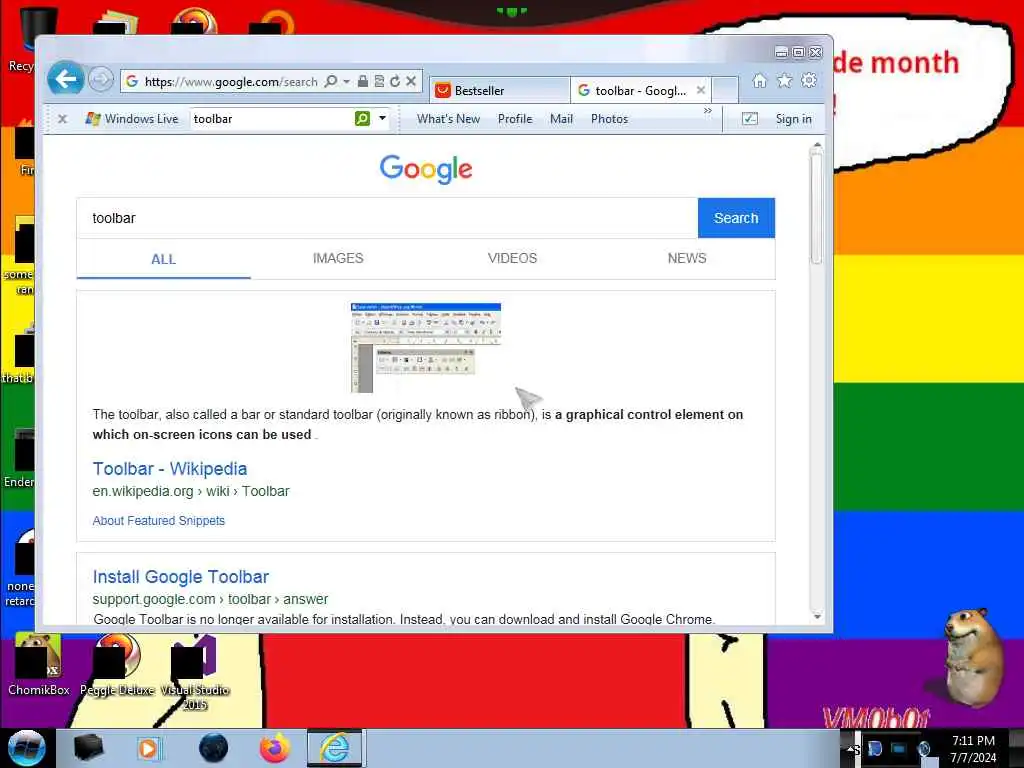
Task: Switch to NEWS results tab
Action: pos(687,259)
